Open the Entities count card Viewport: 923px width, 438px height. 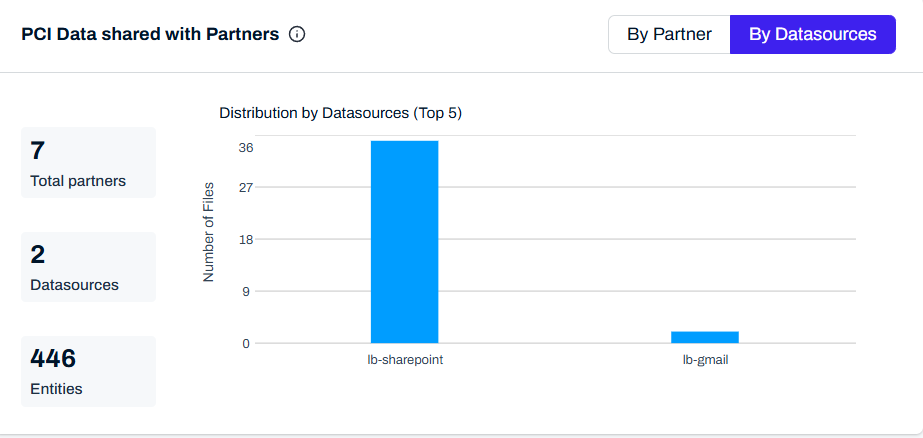89,371
